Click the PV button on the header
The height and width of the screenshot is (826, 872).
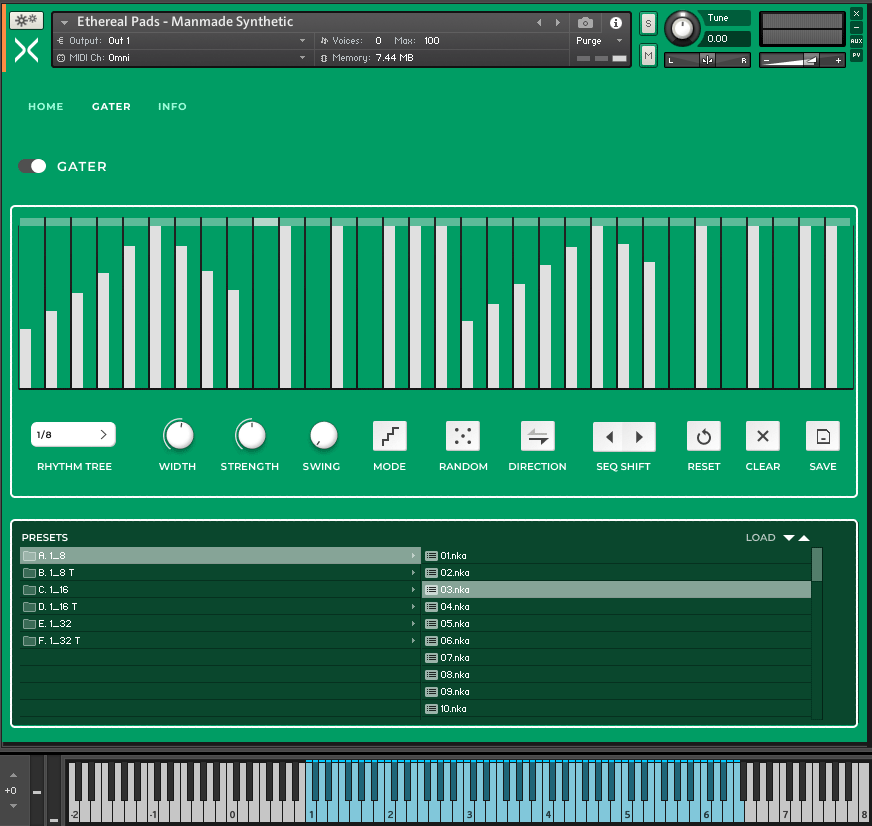tap(856, 55)
